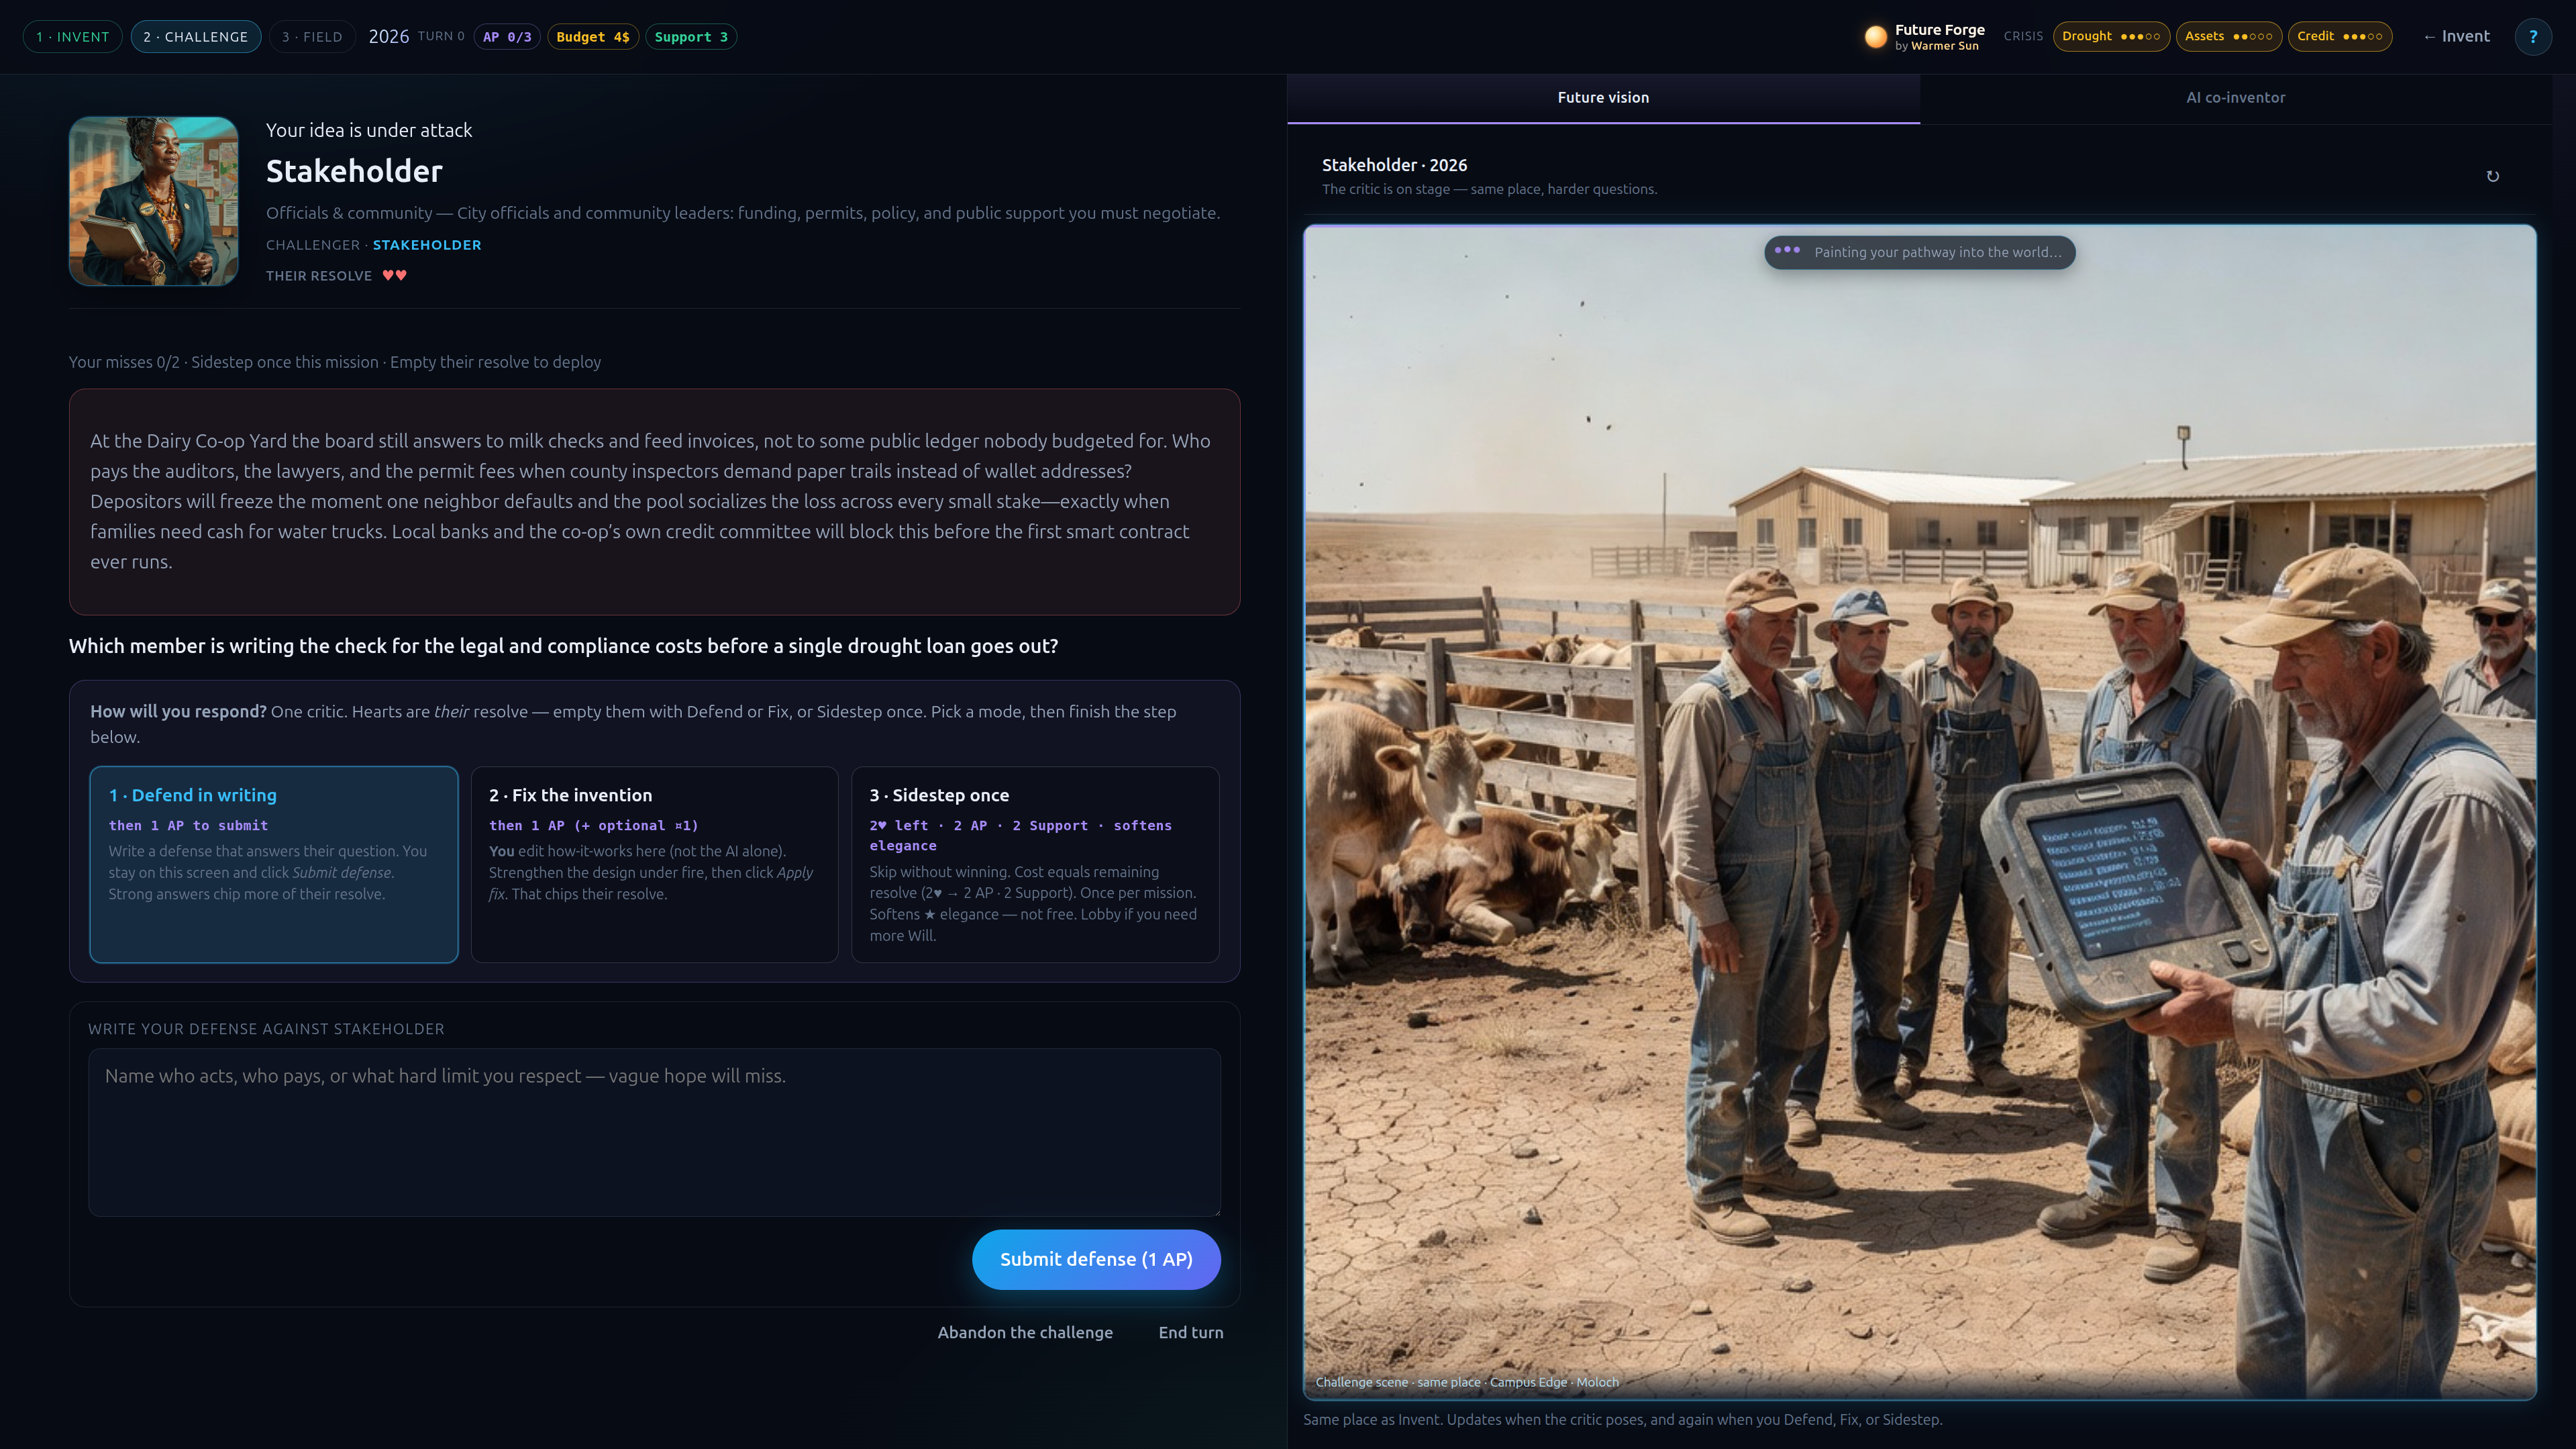Click the "Painting your pathway" status pill
The height and width of the screenshot is (1449, 2576).
tap(1919, 252)
